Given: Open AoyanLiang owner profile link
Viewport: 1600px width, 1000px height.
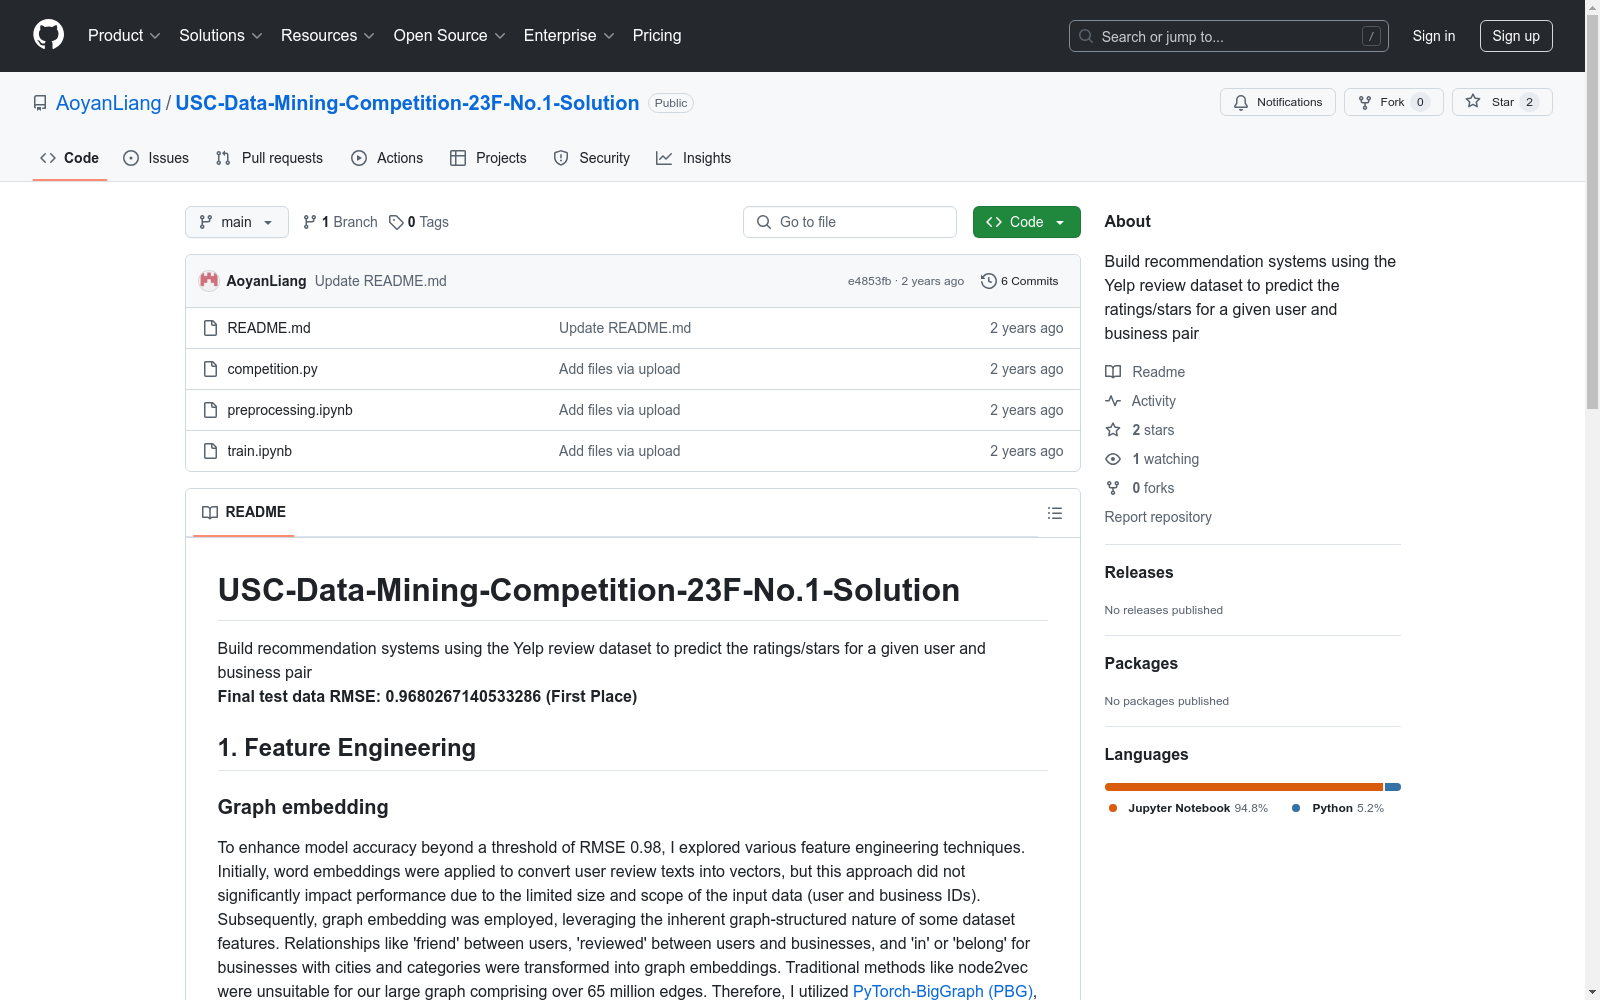Looking at the screenshot, I should (108, 103).
